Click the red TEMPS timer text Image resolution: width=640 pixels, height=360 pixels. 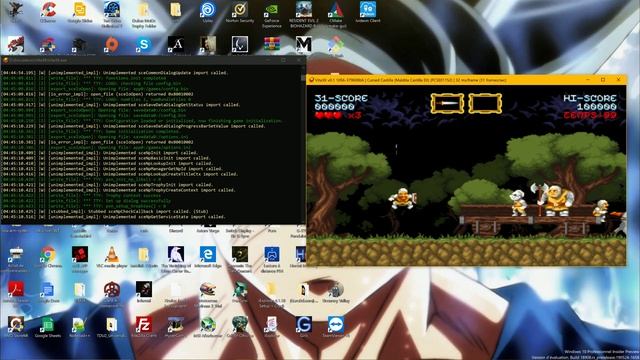pos(590,116)
